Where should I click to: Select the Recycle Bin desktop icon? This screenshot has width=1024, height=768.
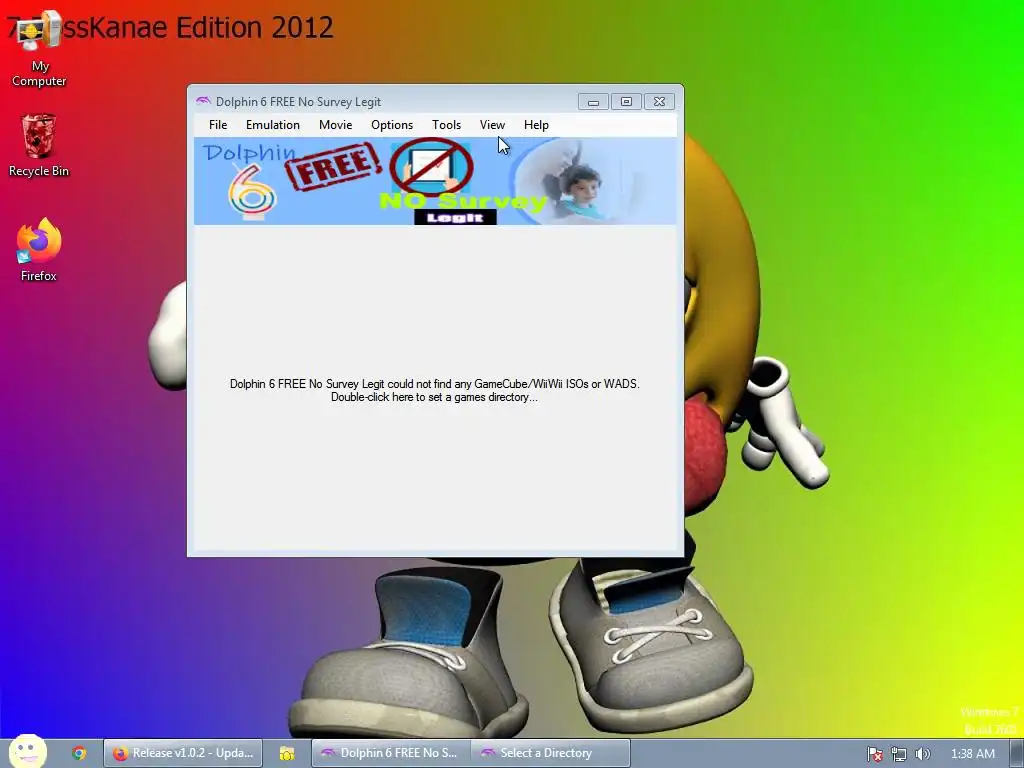(x=39, y=146)
